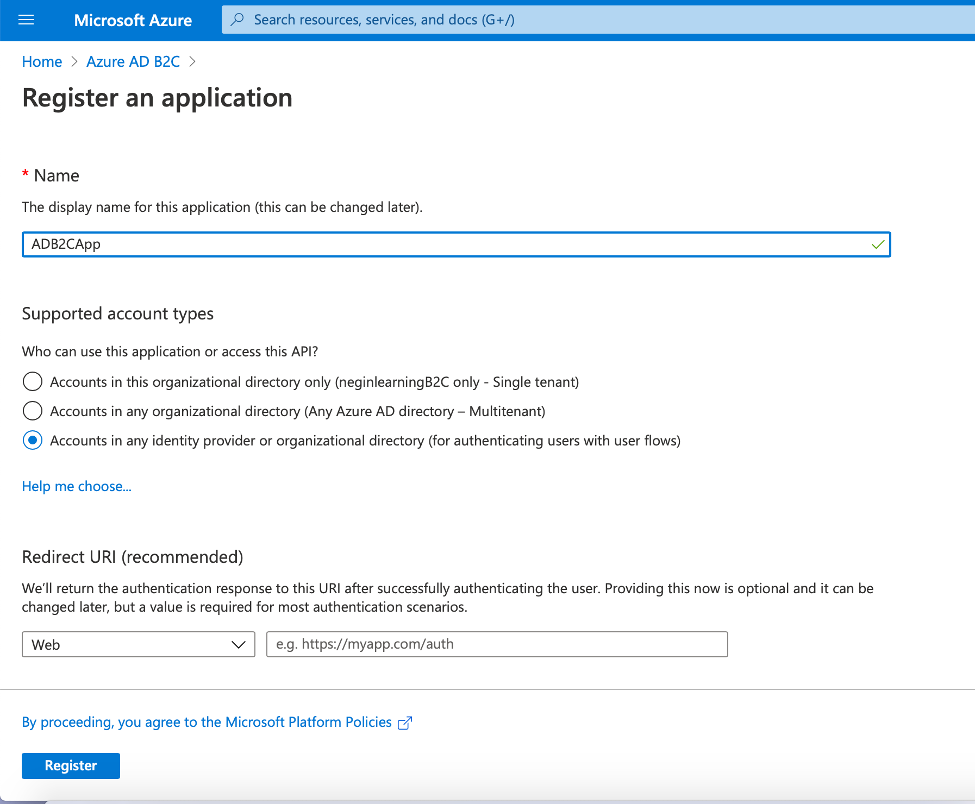977x804 pixels.
Task: Open the Help me choose link
Action: coord(77,486)
